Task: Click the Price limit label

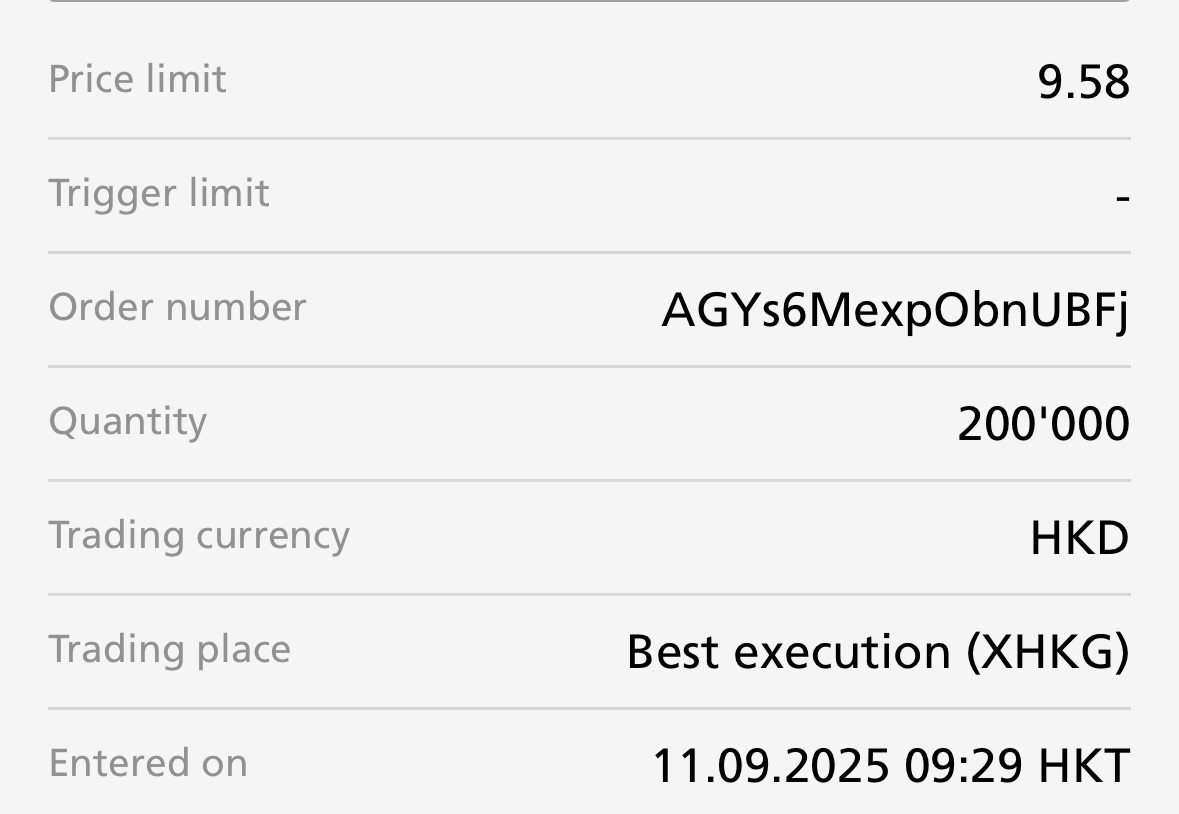Action: pos(137,79)
